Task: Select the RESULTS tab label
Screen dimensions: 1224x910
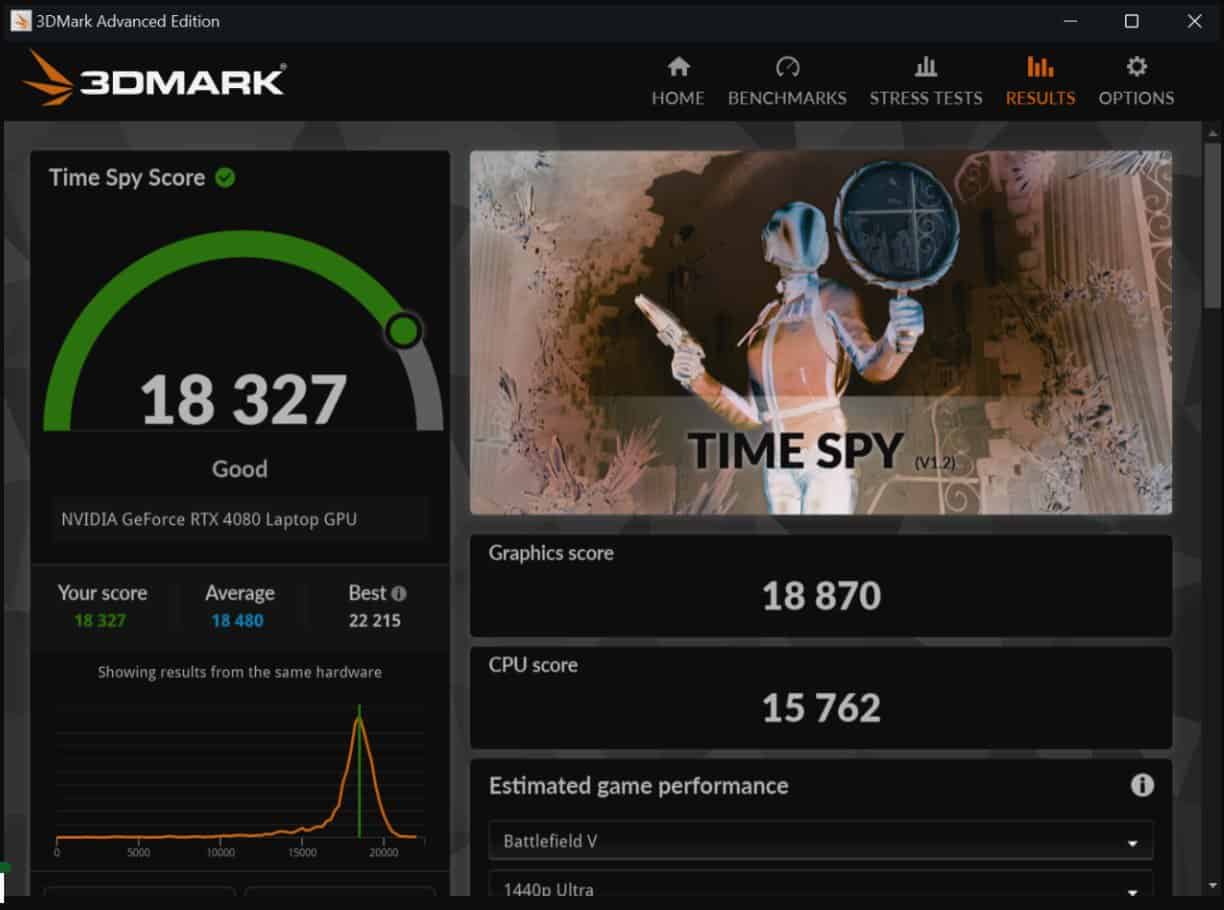Action: 1040,98
